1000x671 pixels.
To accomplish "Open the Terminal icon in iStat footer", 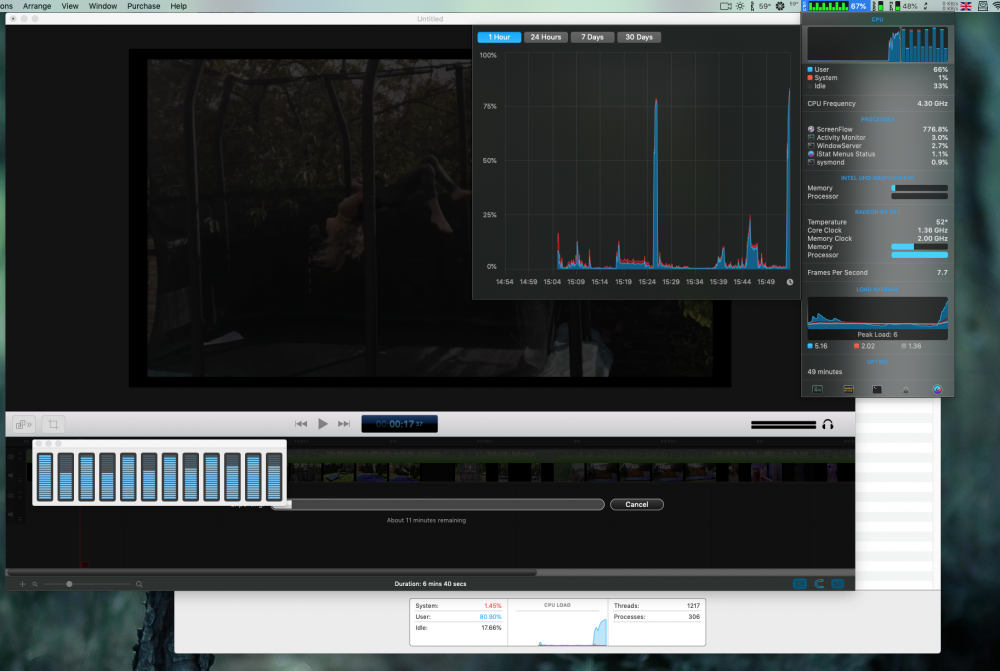I will coord(878,389).
